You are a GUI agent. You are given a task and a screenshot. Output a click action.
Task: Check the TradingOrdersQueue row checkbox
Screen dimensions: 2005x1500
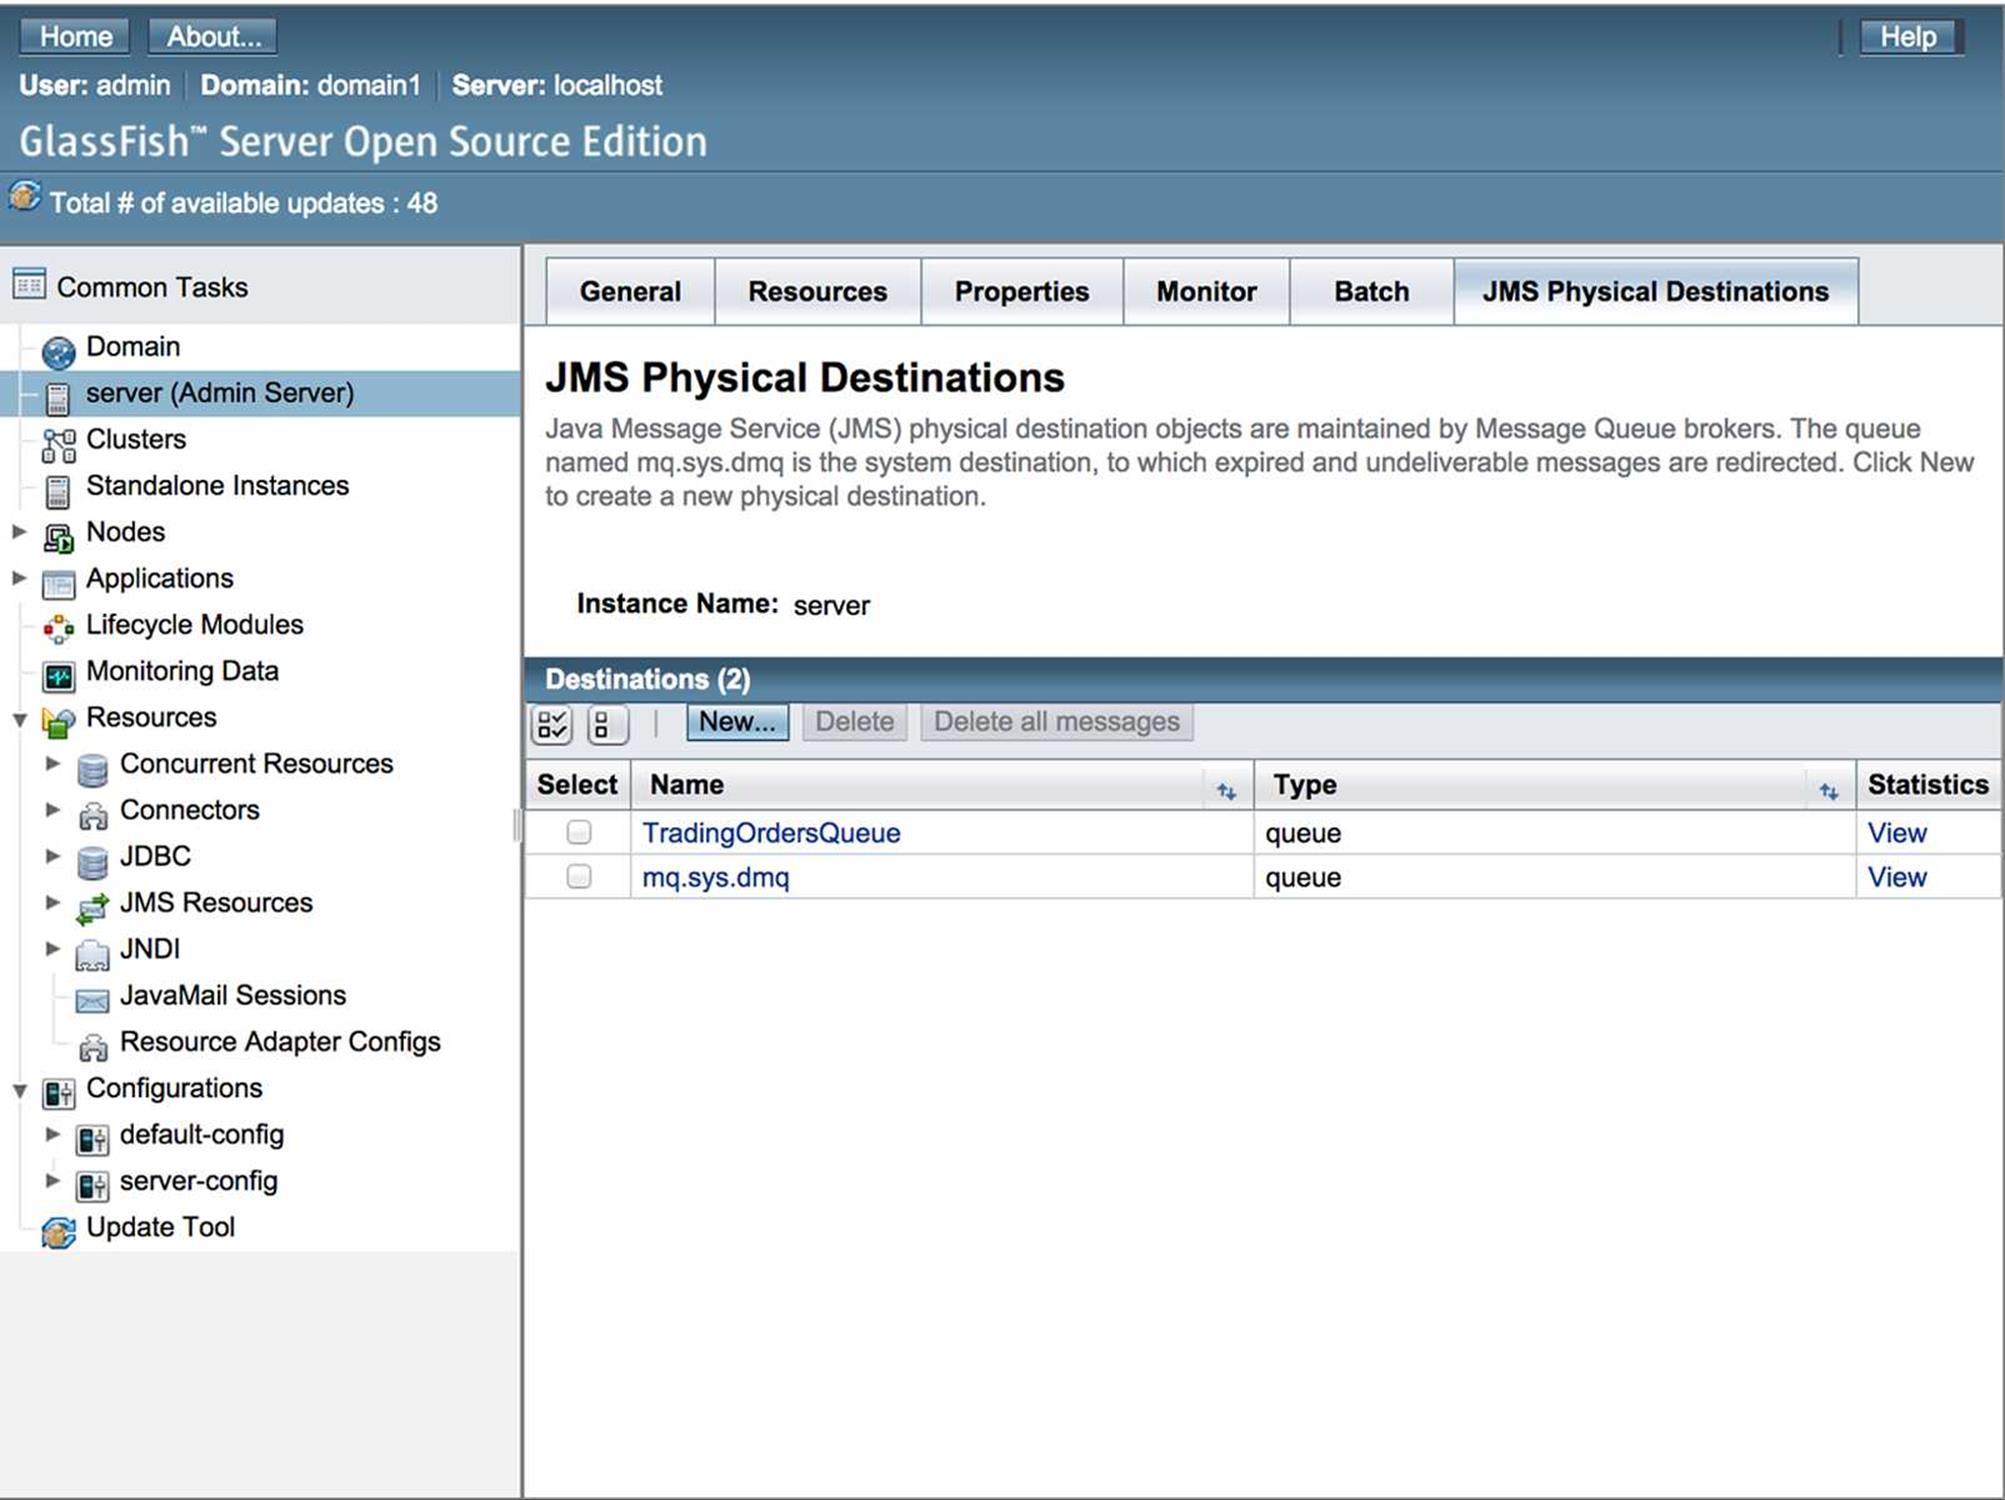point(579,832)
